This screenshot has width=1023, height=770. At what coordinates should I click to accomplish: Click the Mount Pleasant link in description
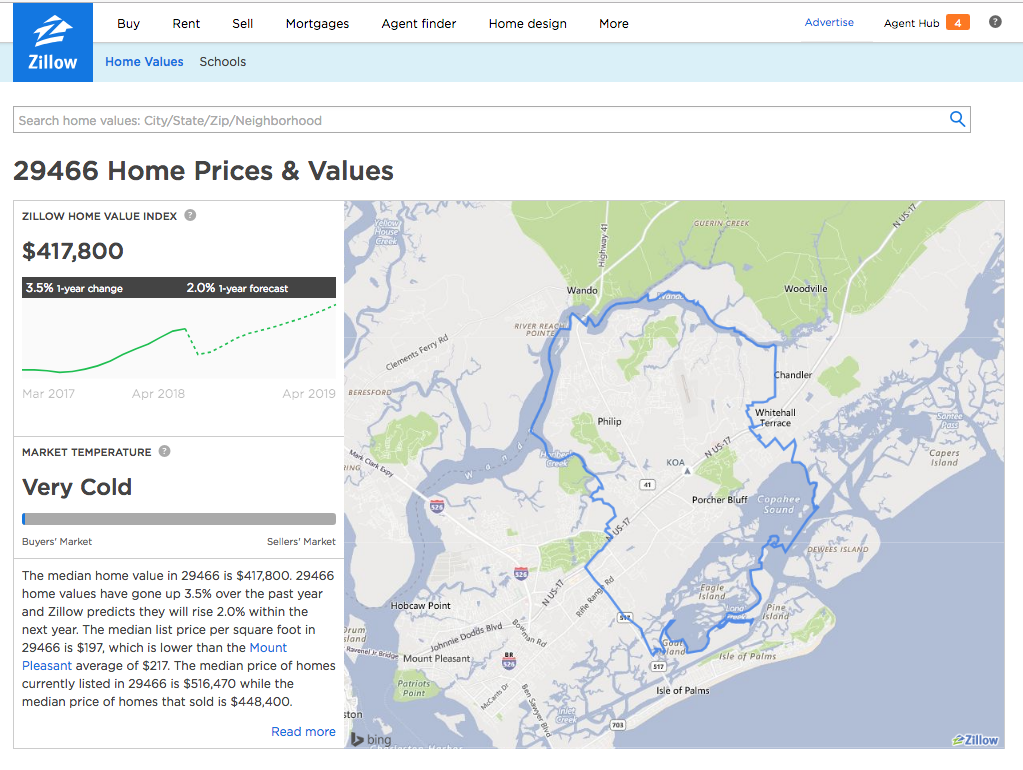click(x=154, y=656)
